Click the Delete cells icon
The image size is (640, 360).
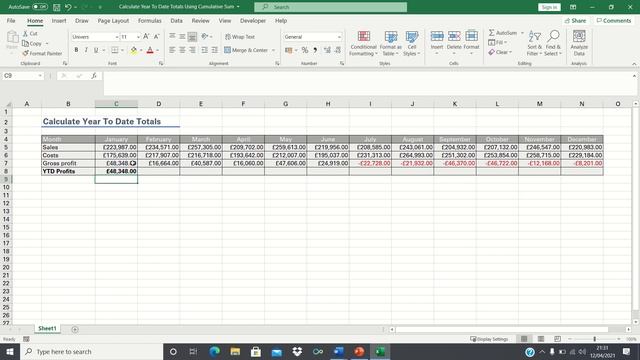click(454, 37)
